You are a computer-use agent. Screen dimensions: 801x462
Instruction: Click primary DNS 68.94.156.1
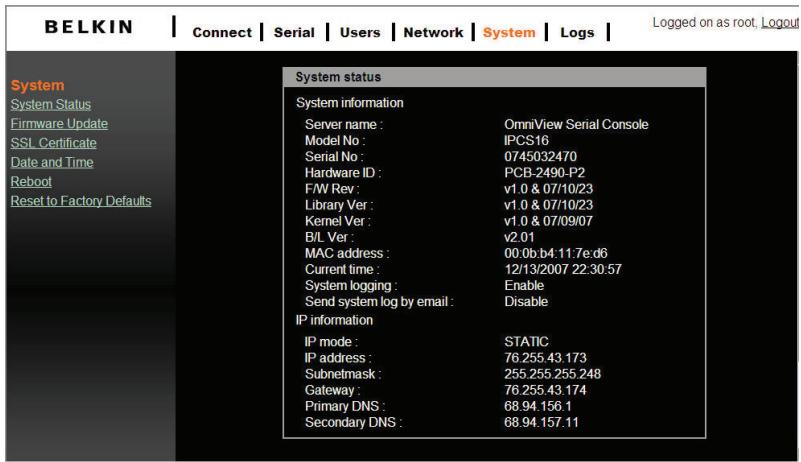coord(538,406)
